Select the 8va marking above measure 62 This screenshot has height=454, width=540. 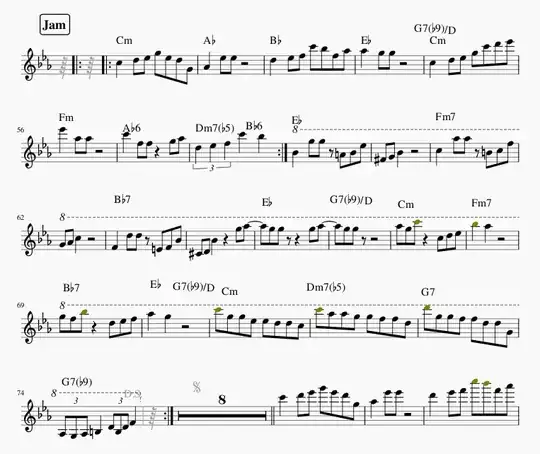[x=62, y=217]
